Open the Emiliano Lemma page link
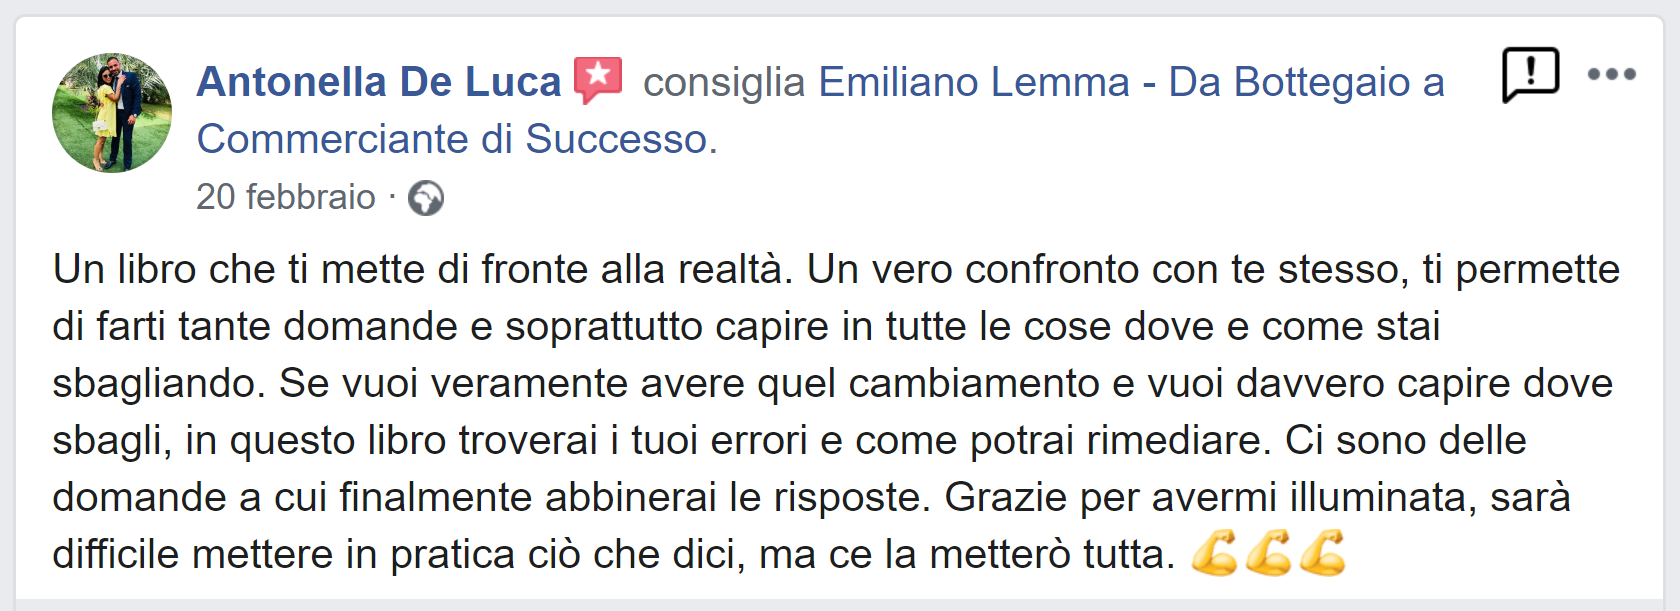Image resolution: width=1680 pixels, height=611 pixels. (x=974, y=82)
